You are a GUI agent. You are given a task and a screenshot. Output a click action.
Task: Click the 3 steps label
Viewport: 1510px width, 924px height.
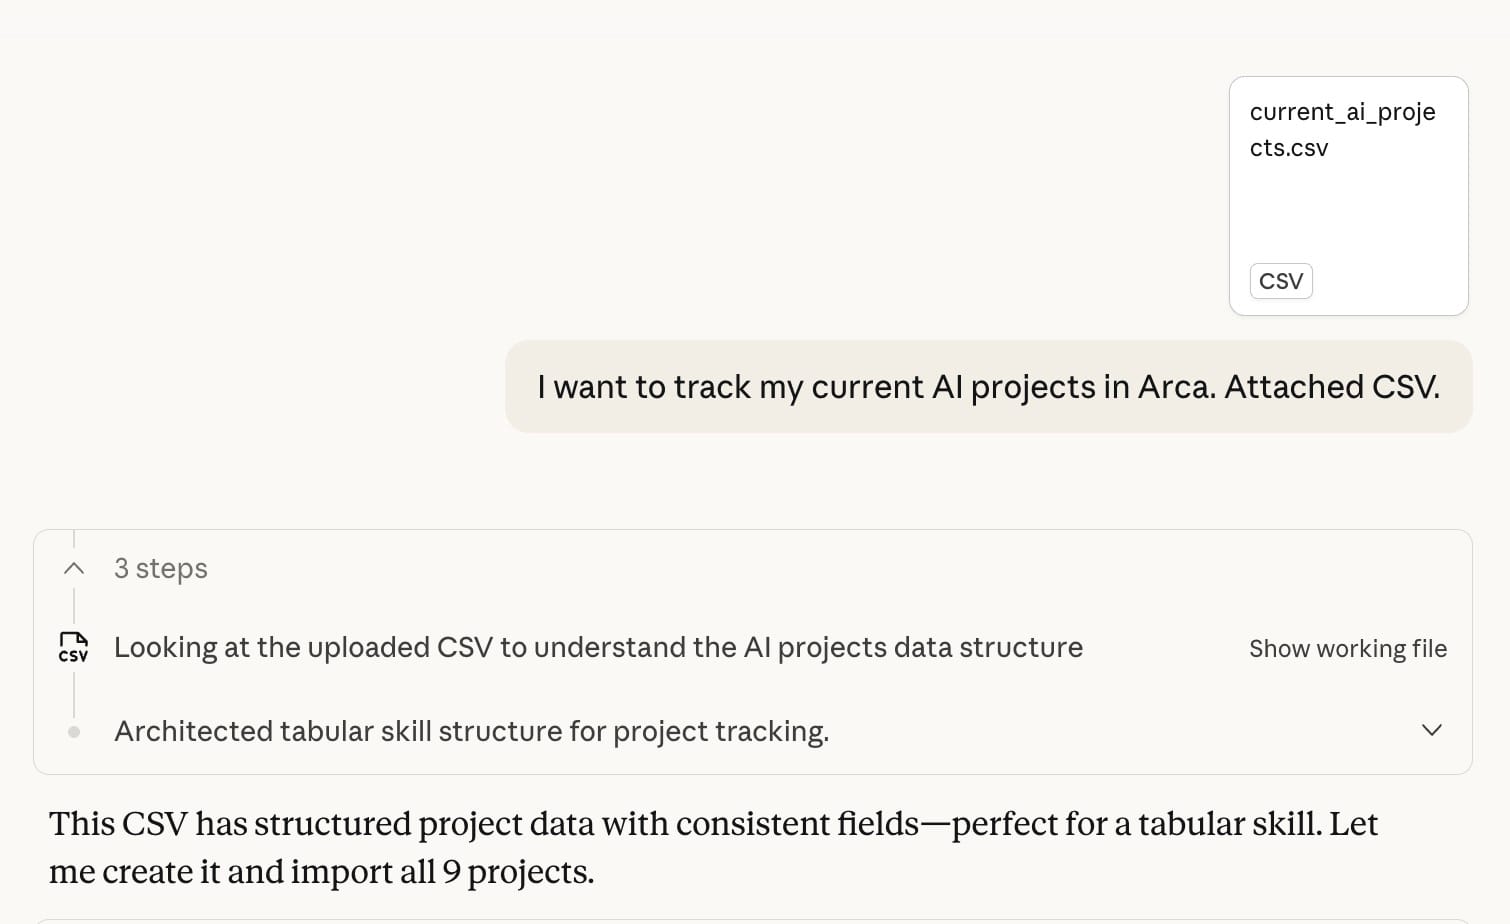161,568
